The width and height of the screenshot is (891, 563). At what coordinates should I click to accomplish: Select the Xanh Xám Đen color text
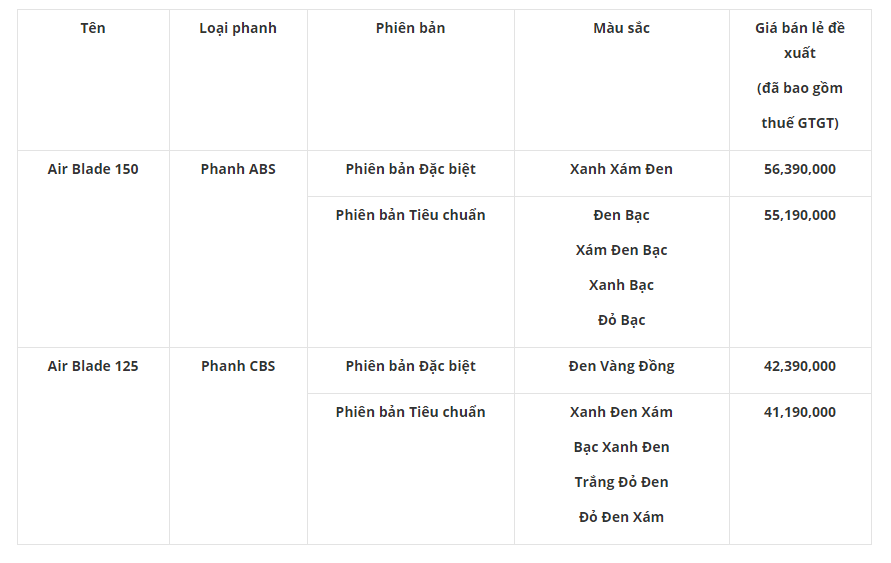pyautogui.click(x=621, y=169)
